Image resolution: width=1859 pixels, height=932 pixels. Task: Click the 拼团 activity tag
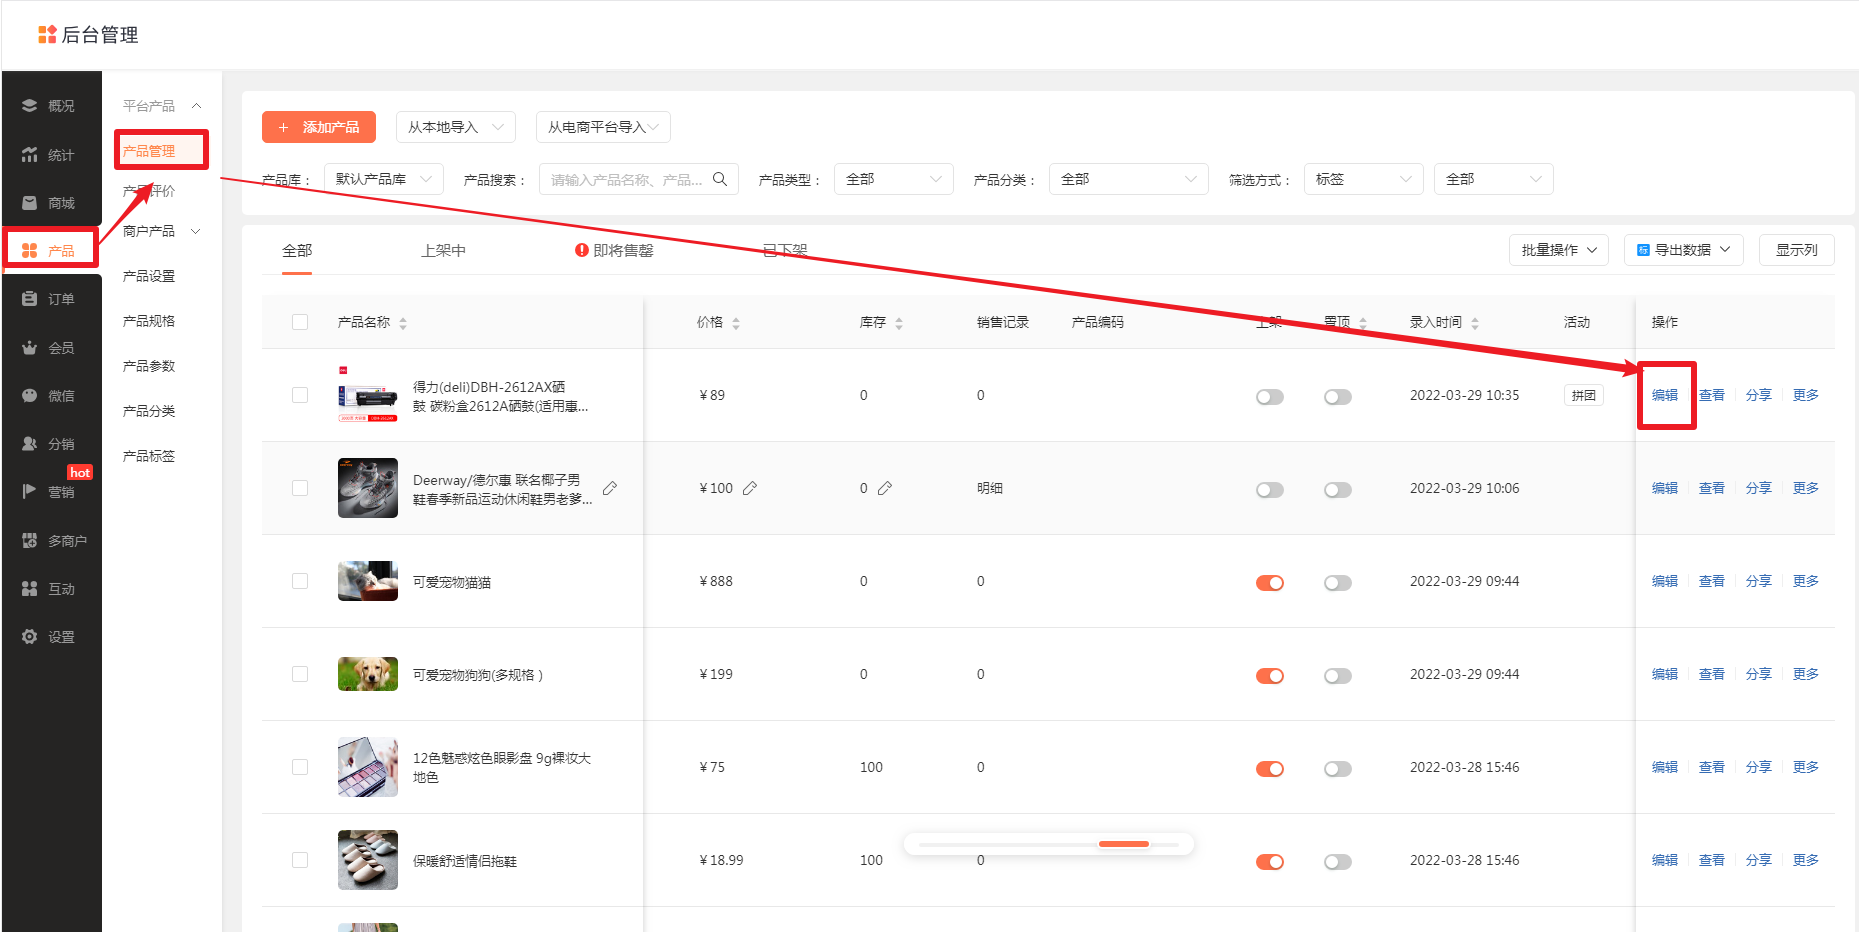pos(1584,395)
